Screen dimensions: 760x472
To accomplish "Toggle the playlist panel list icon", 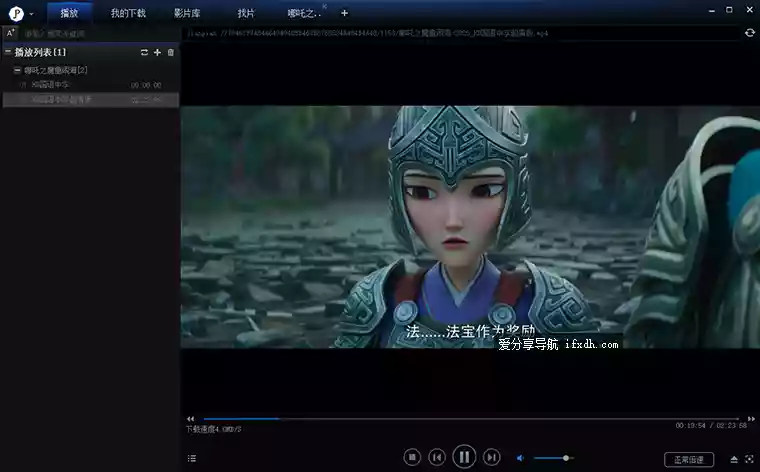I will (192, 458).
